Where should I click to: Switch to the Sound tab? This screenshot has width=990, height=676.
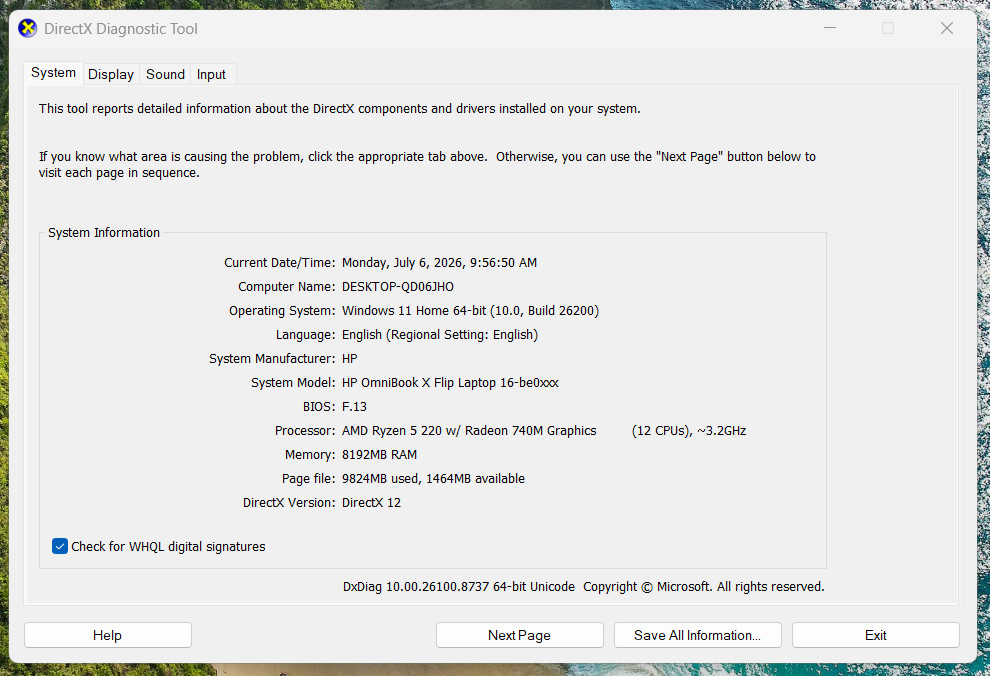(x=165, y=74)
